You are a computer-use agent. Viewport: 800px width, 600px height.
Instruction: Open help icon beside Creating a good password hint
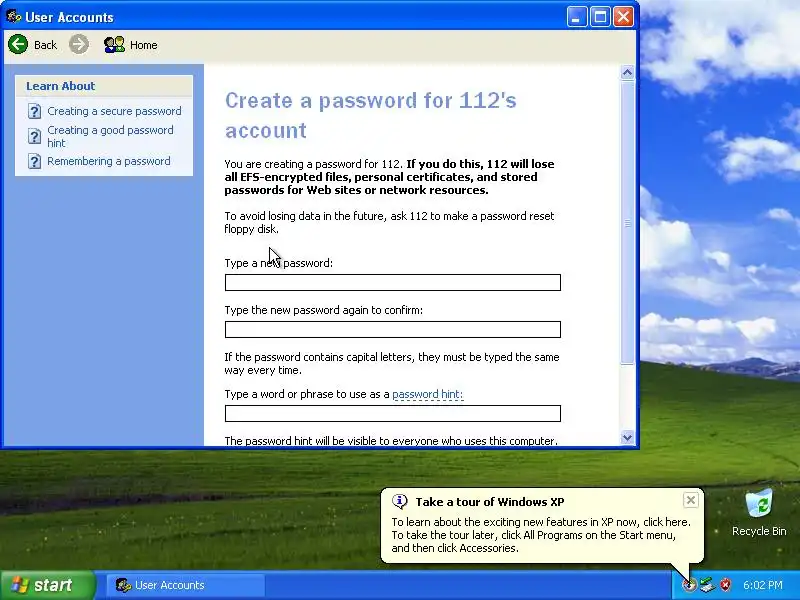[x=34, y=136]
